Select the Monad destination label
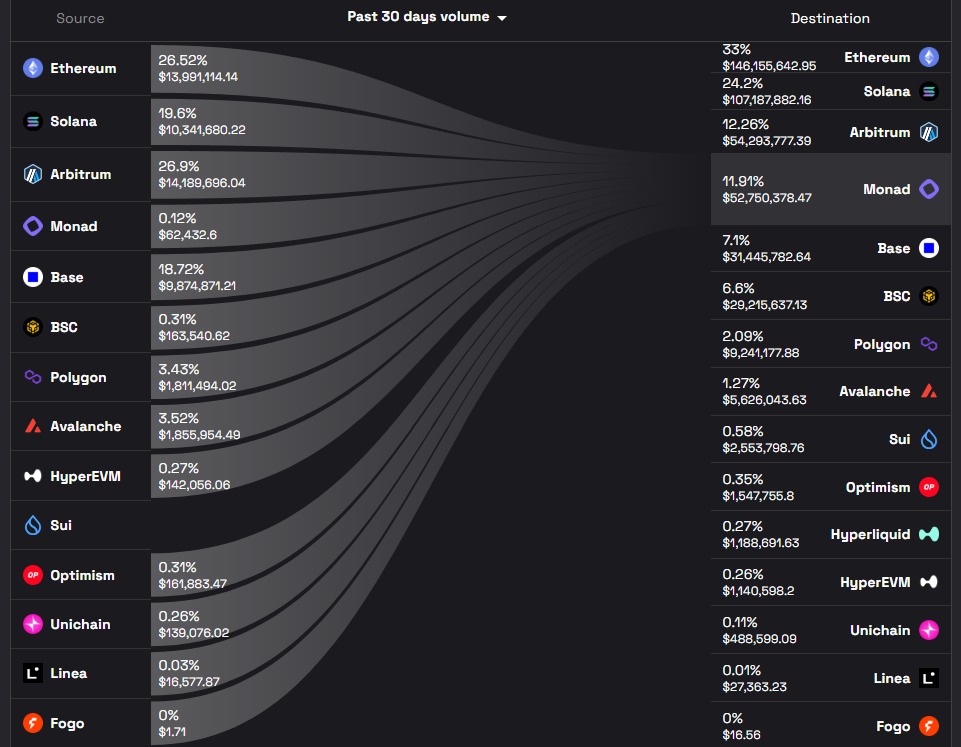Image resolution: width=961 pixels, height=747 pixels. click(887, 189)
